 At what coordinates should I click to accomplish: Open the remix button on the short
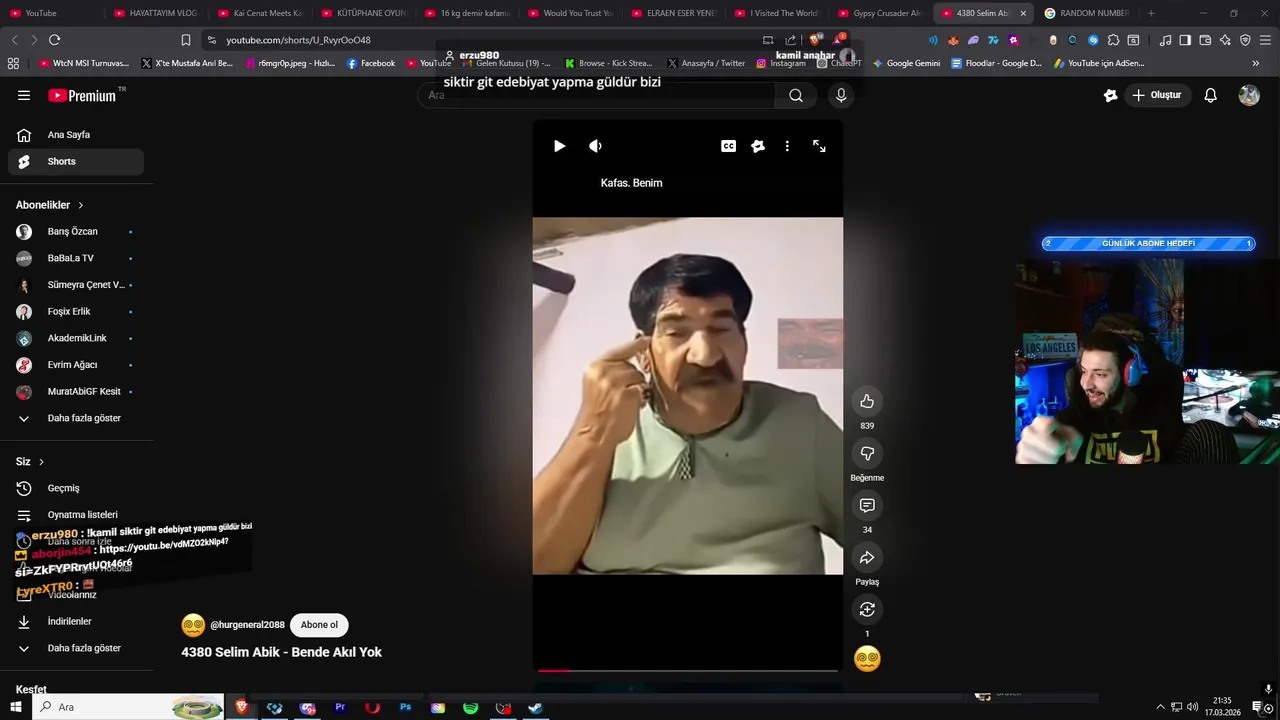tap(867, 609)
